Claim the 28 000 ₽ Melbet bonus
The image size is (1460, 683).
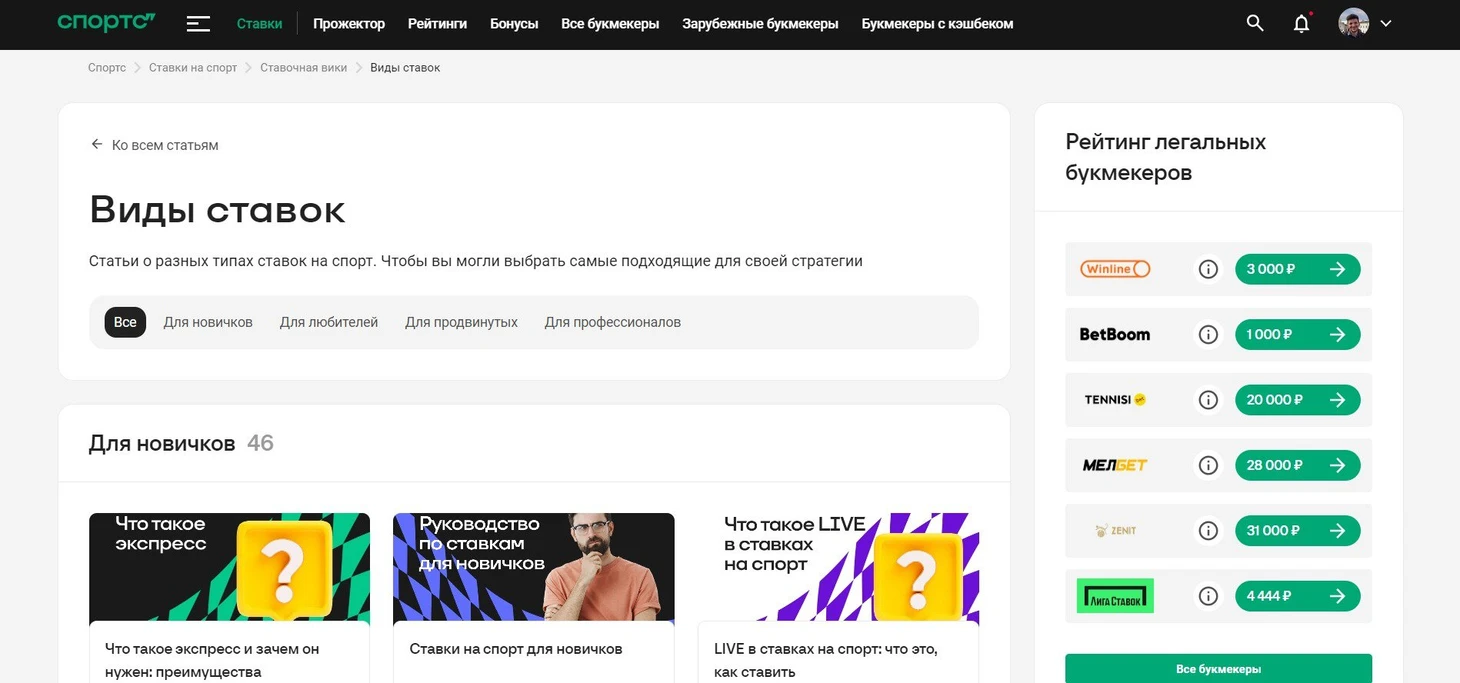[x=1297, y=465]
